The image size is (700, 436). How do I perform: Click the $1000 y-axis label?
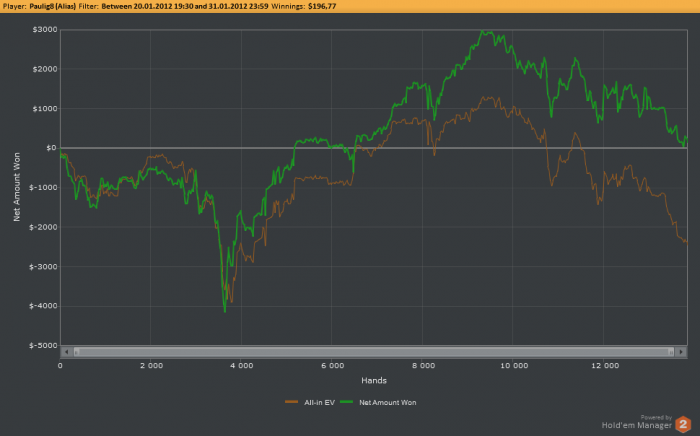(45, 108)
